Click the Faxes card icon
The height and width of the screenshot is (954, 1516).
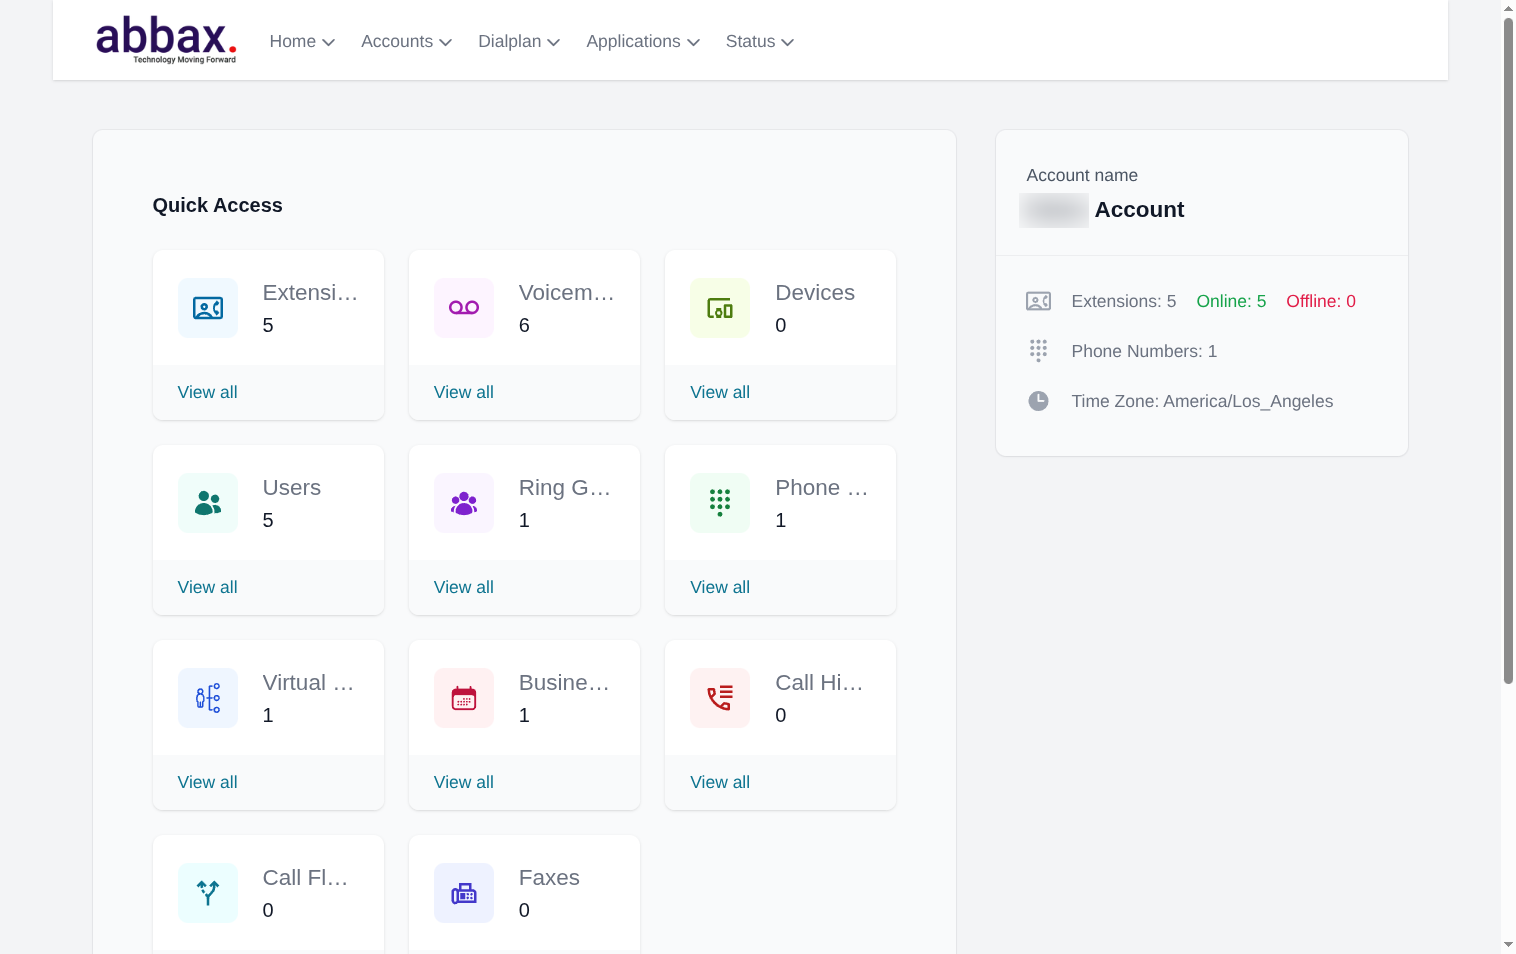coord(464,893)
